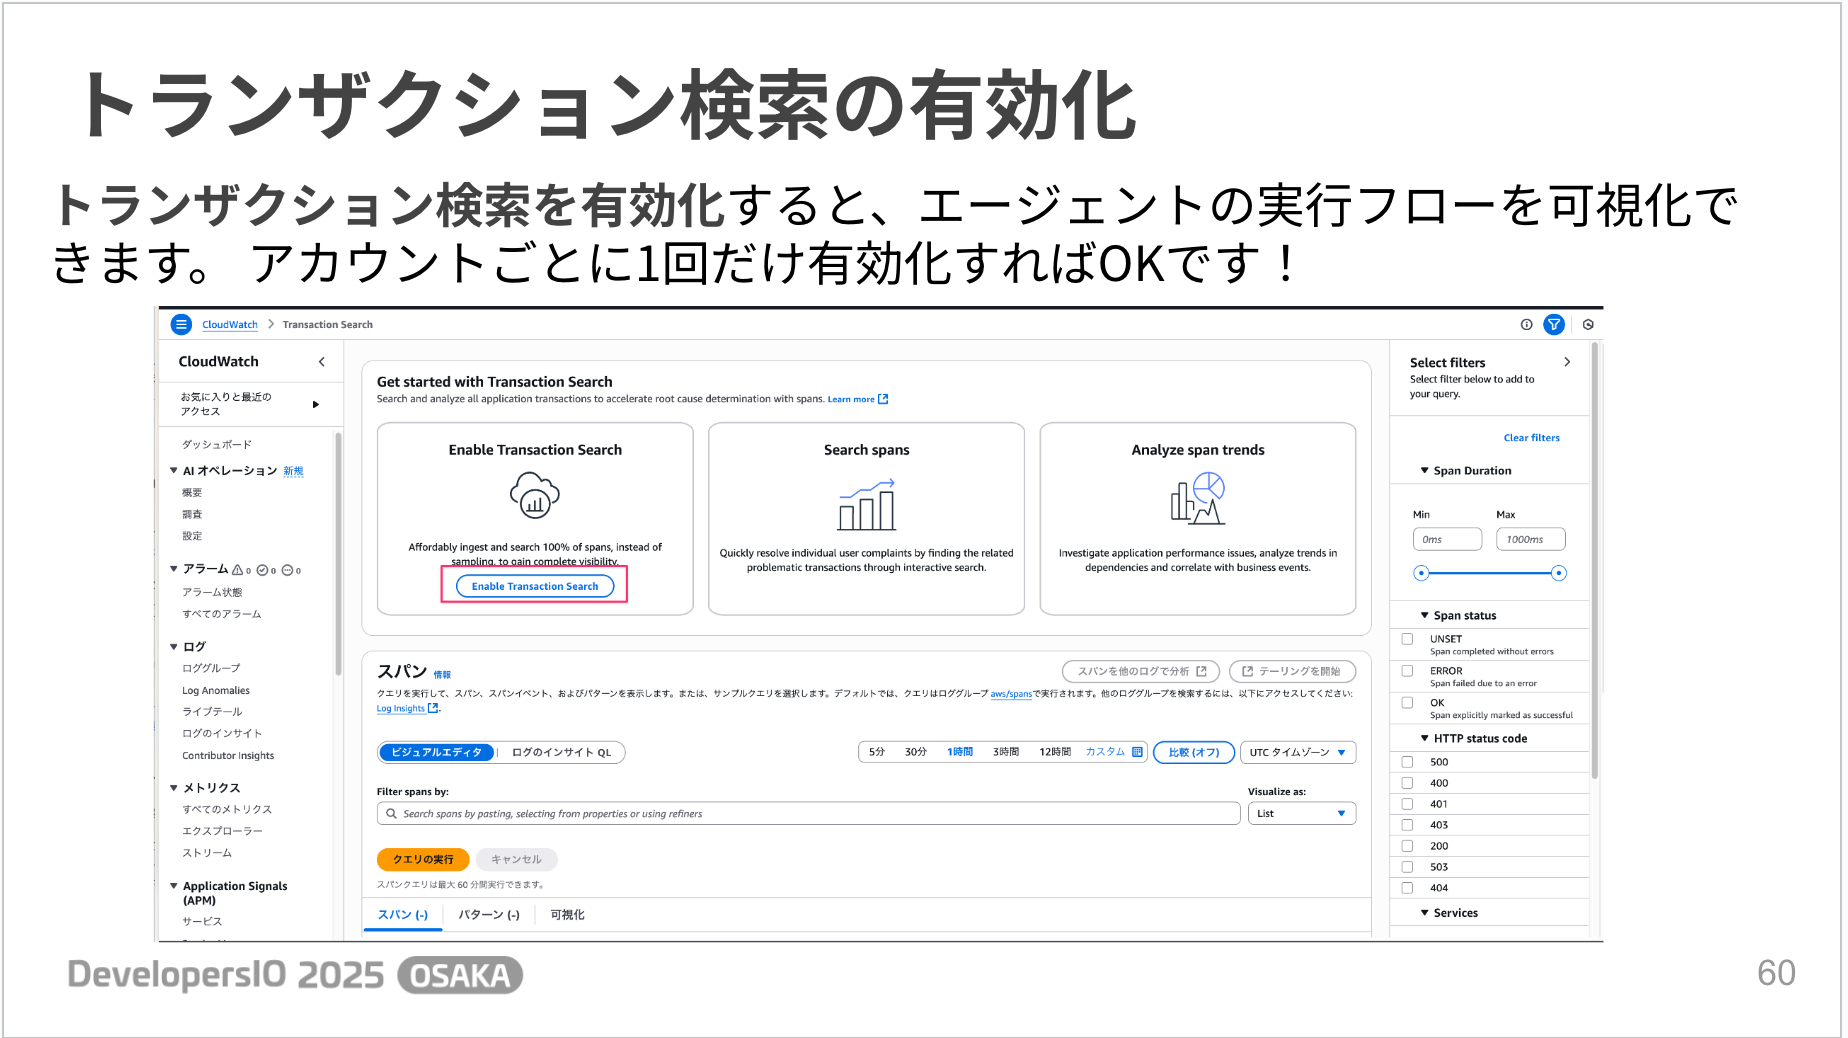
Task: Click the alarm warning triangle icon
Action: point(237,570)
